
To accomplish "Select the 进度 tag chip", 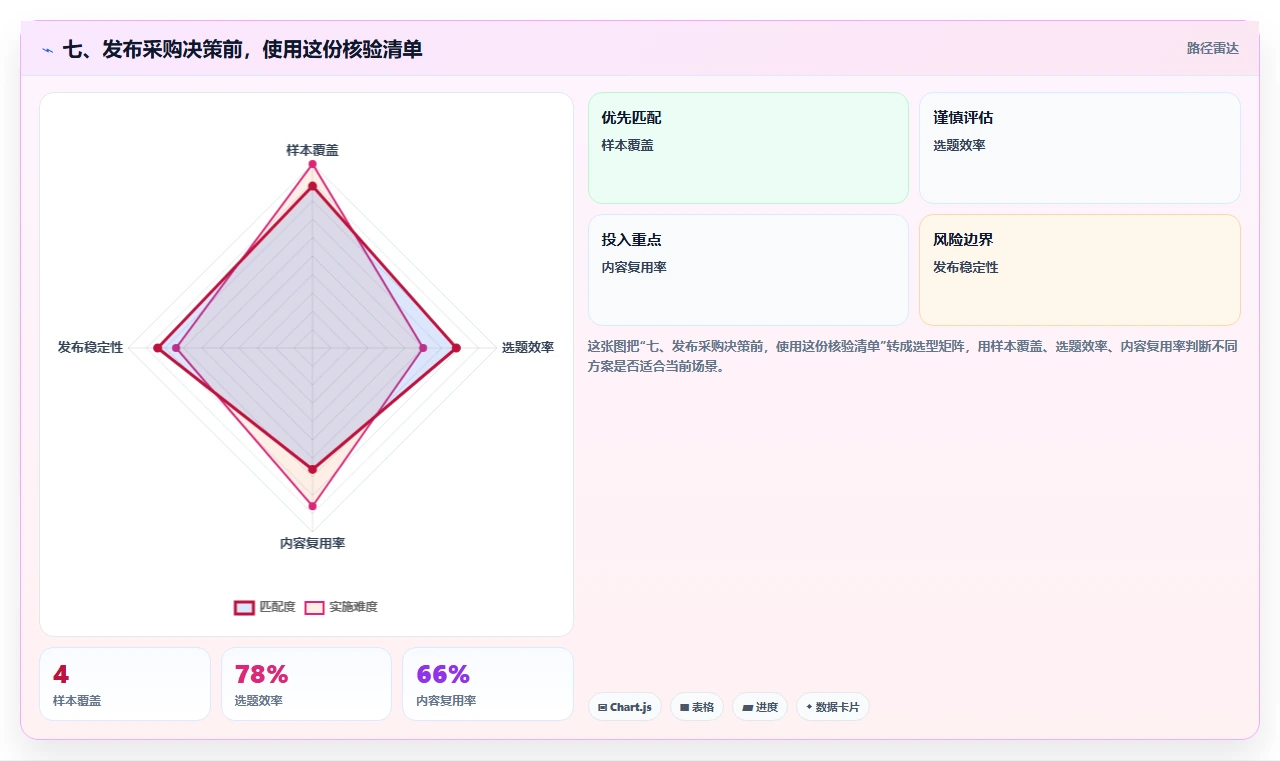I will click(760, 707).
